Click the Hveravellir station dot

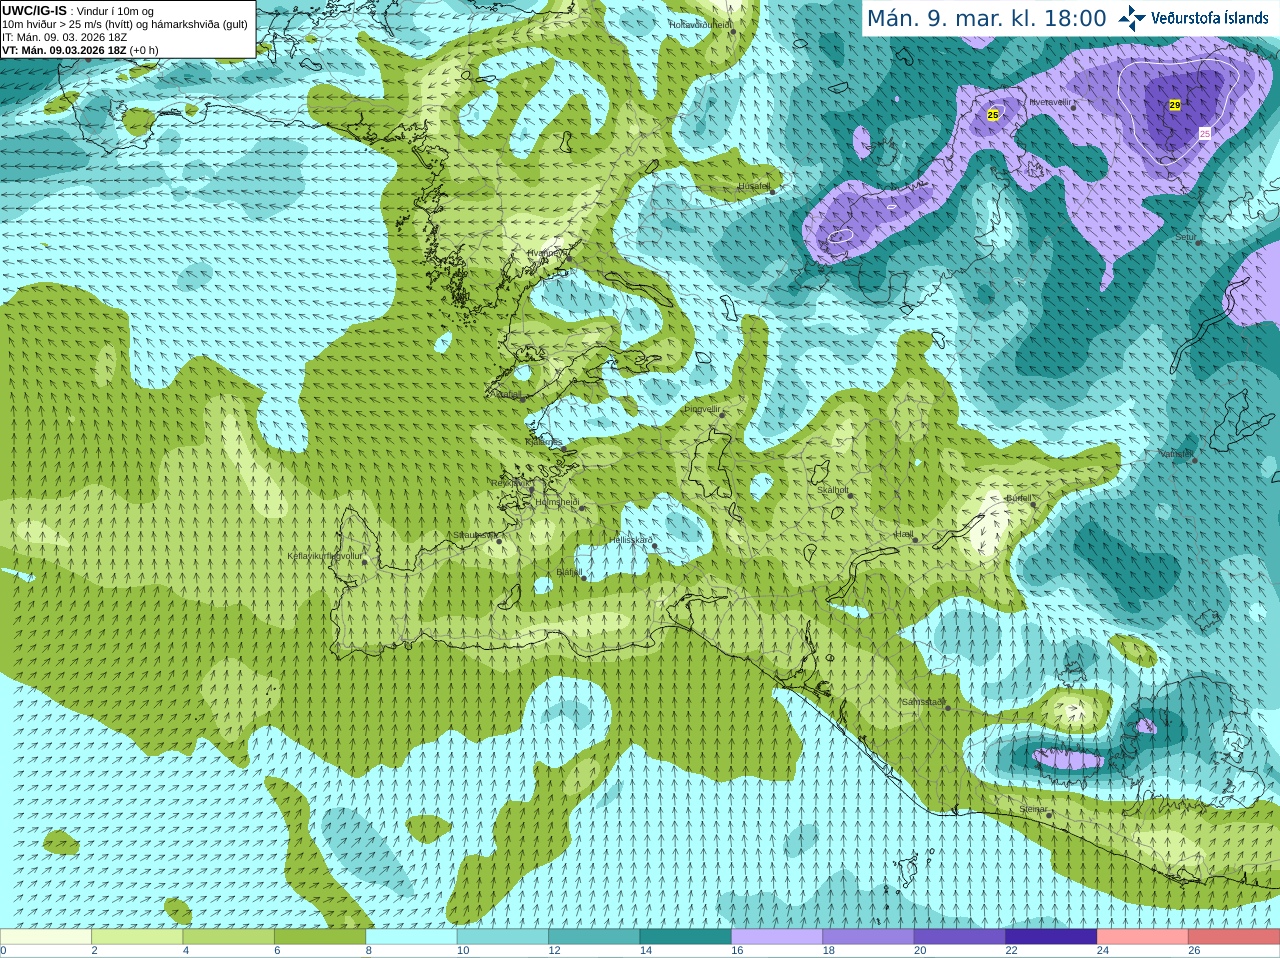coord(1074,107)
